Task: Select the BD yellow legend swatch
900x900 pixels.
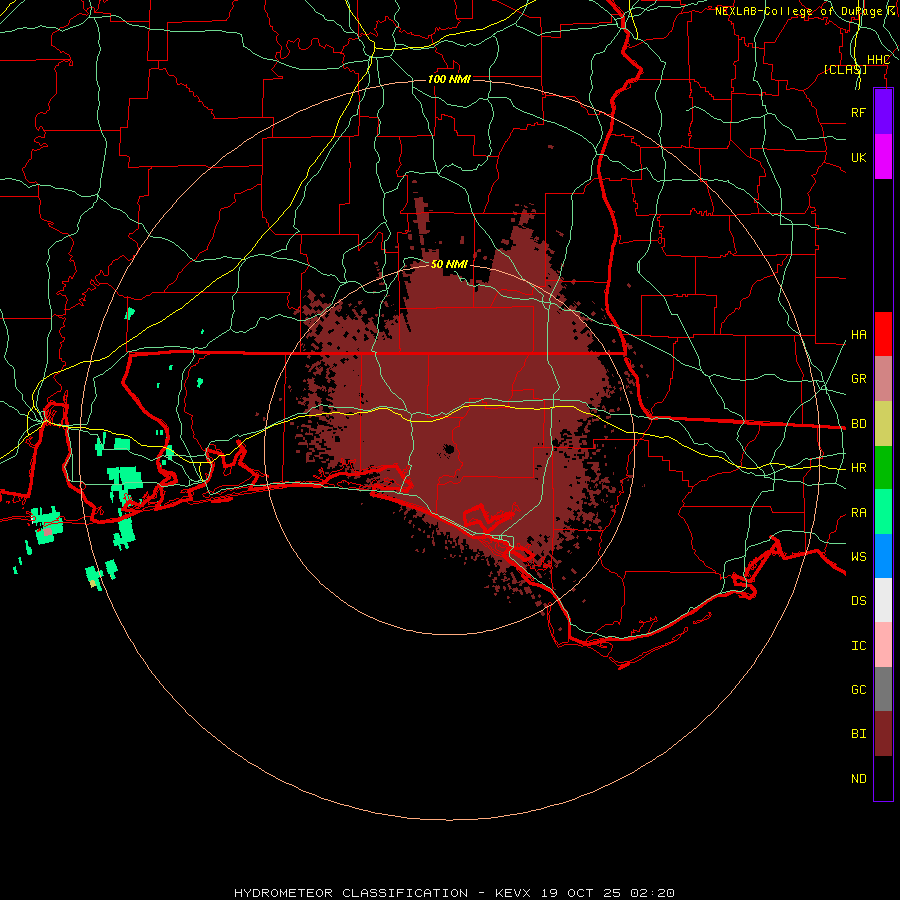Action: [883, 424]
